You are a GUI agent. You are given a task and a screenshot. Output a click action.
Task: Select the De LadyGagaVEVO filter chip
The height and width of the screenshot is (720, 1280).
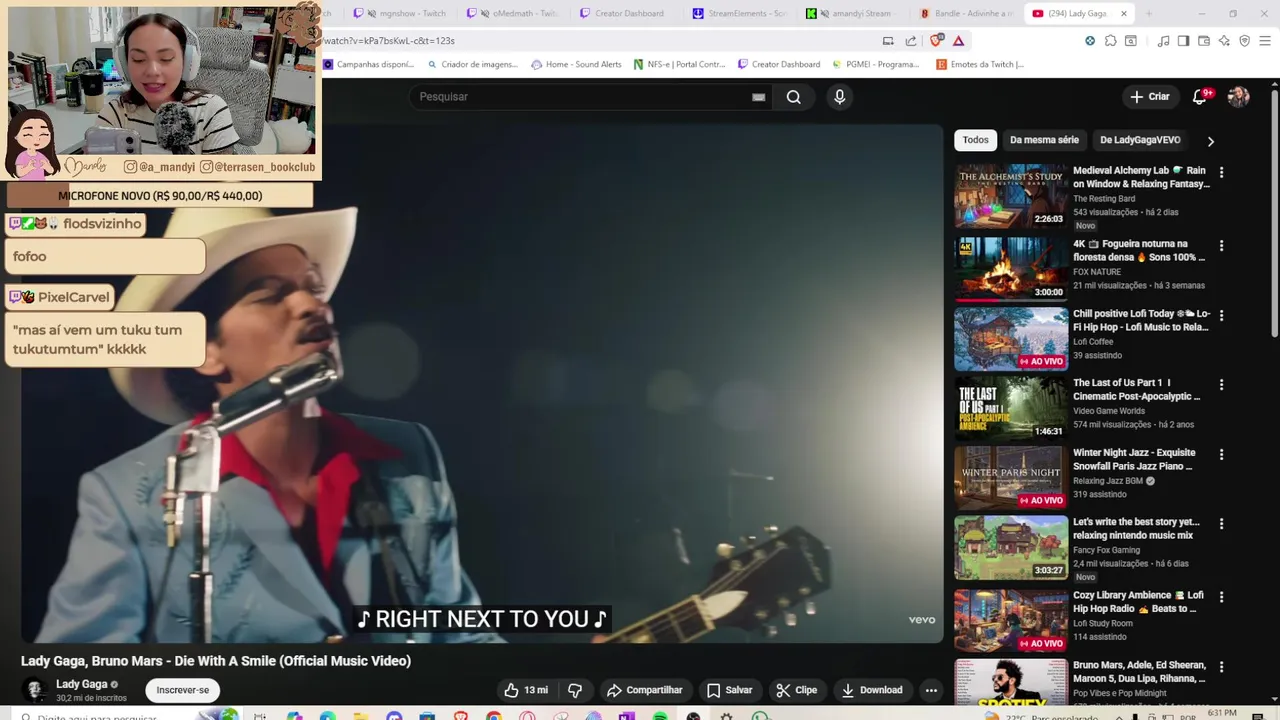pos(1140,140)
